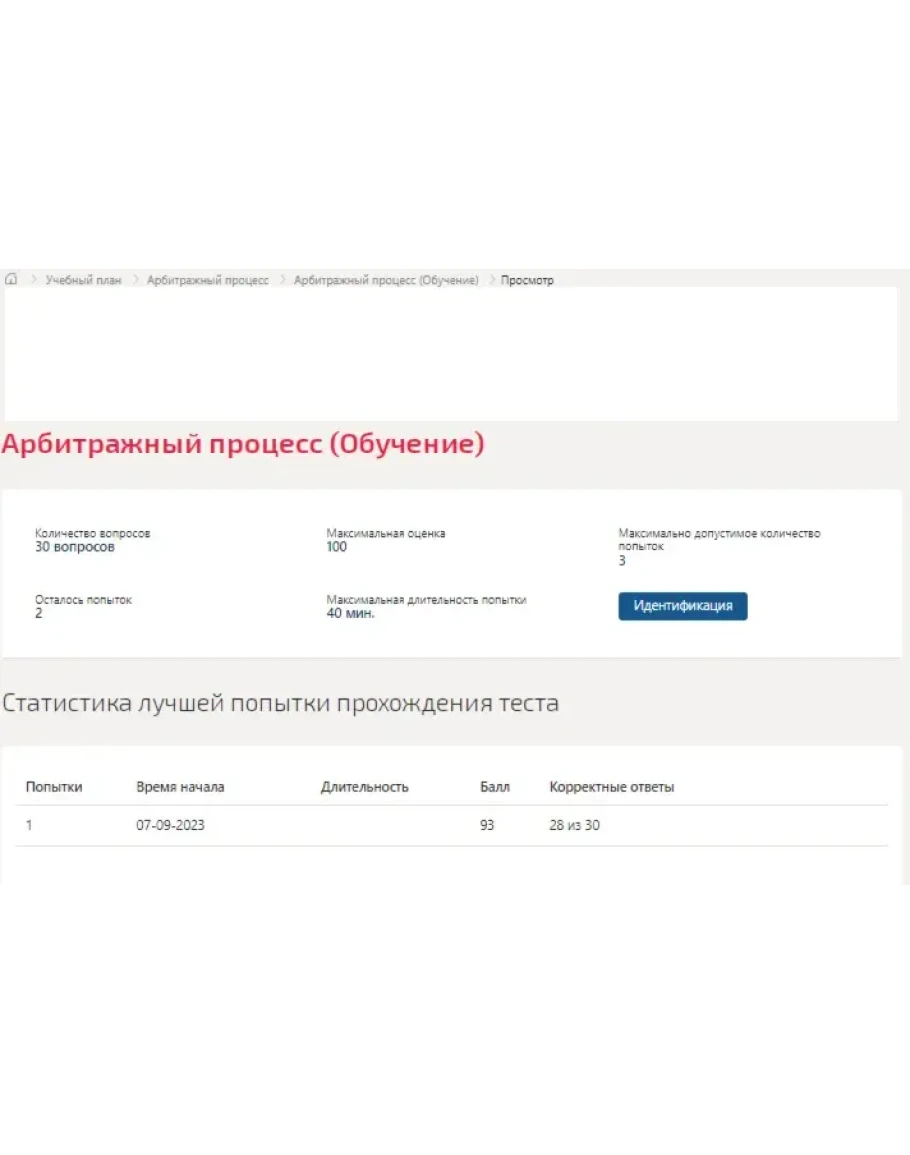
Task: Click the Статистика лучшей попытки heading
Action: point(280,703)
